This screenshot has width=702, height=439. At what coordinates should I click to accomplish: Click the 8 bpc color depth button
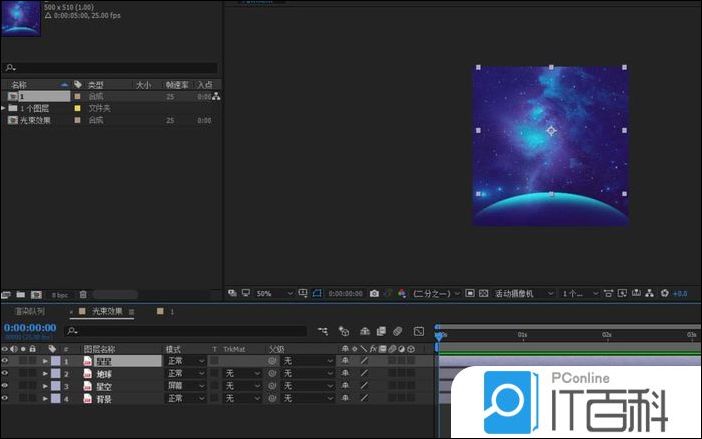click(60, 295)
